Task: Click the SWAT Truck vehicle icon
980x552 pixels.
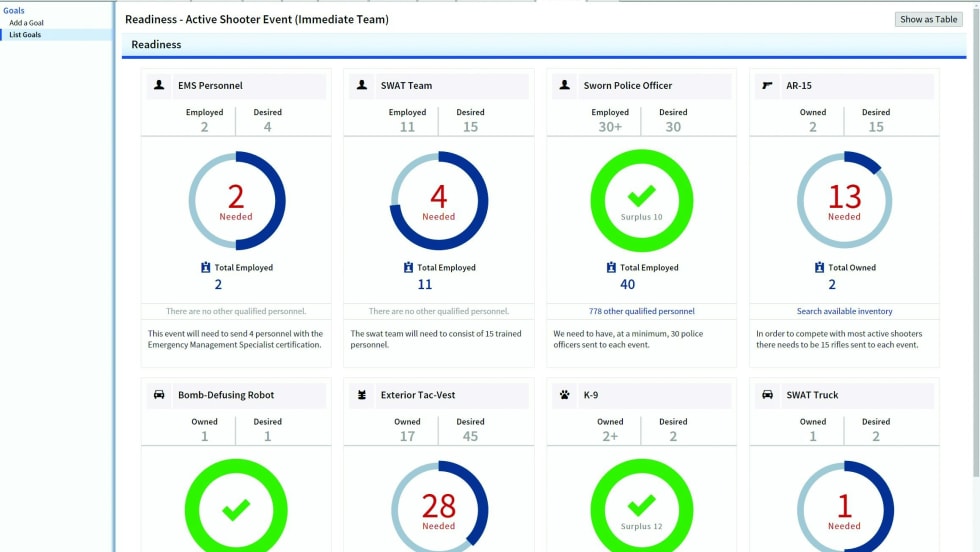Action: click(x=767, y=395)
